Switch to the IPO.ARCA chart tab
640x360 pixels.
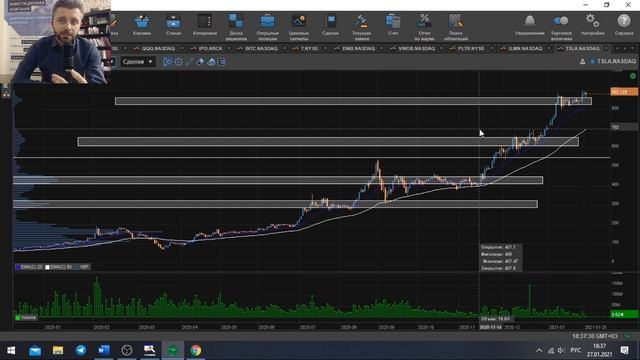pos(210,49)
